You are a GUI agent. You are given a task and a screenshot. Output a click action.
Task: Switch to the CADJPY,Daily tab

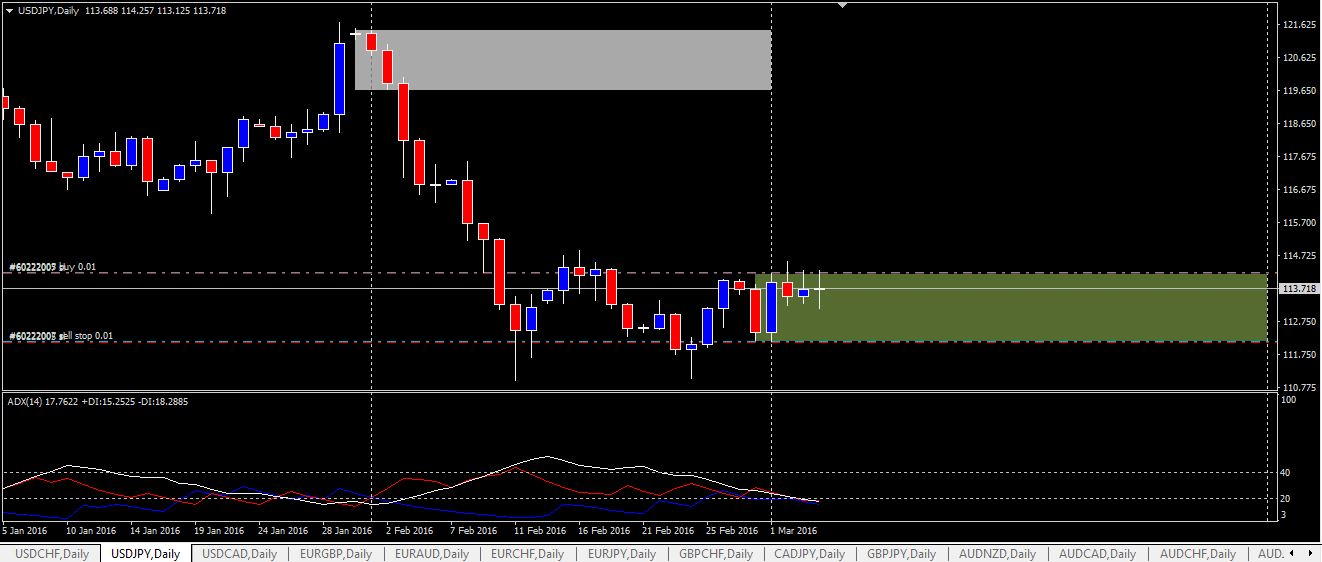809,554
